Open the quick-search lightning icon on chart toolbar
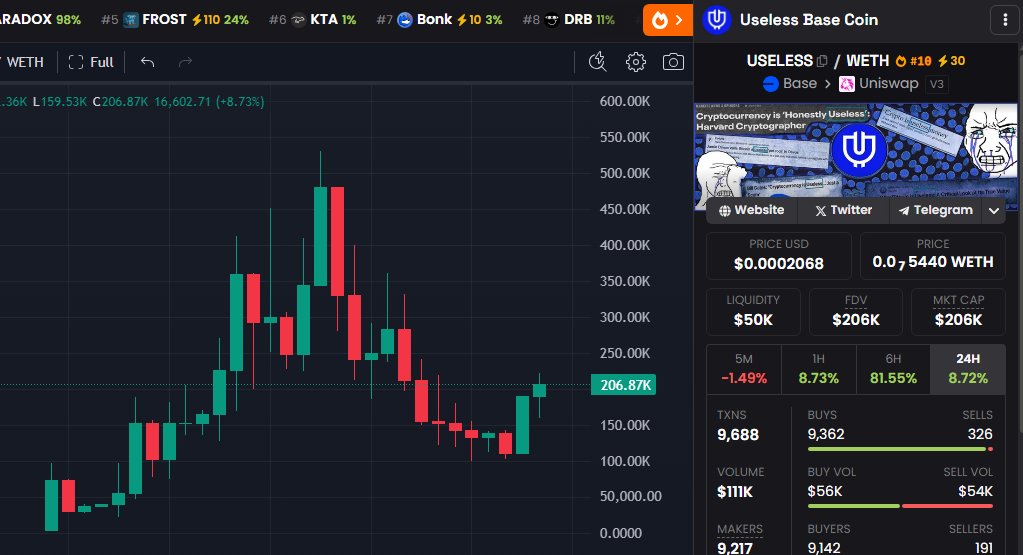Viewport: 1023px width, 555px height. tap(598, 62)
